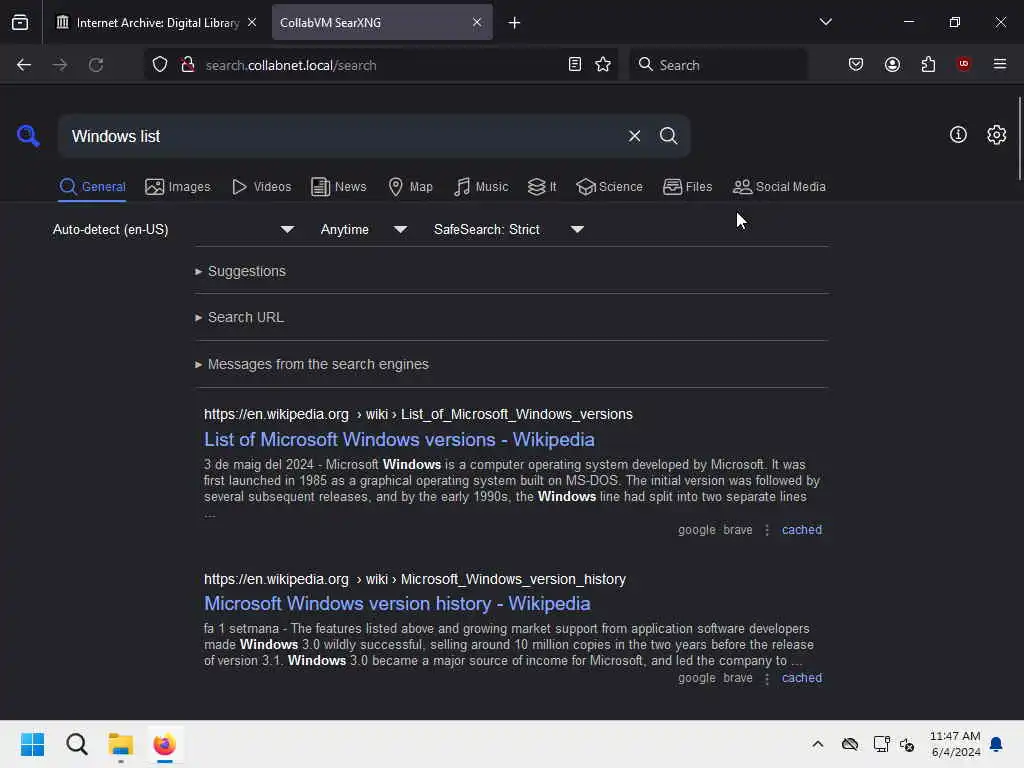This screenshot has width=1024, height=768.
Task: Open SearXNG preferences gear icon
Action: point(997,135)
